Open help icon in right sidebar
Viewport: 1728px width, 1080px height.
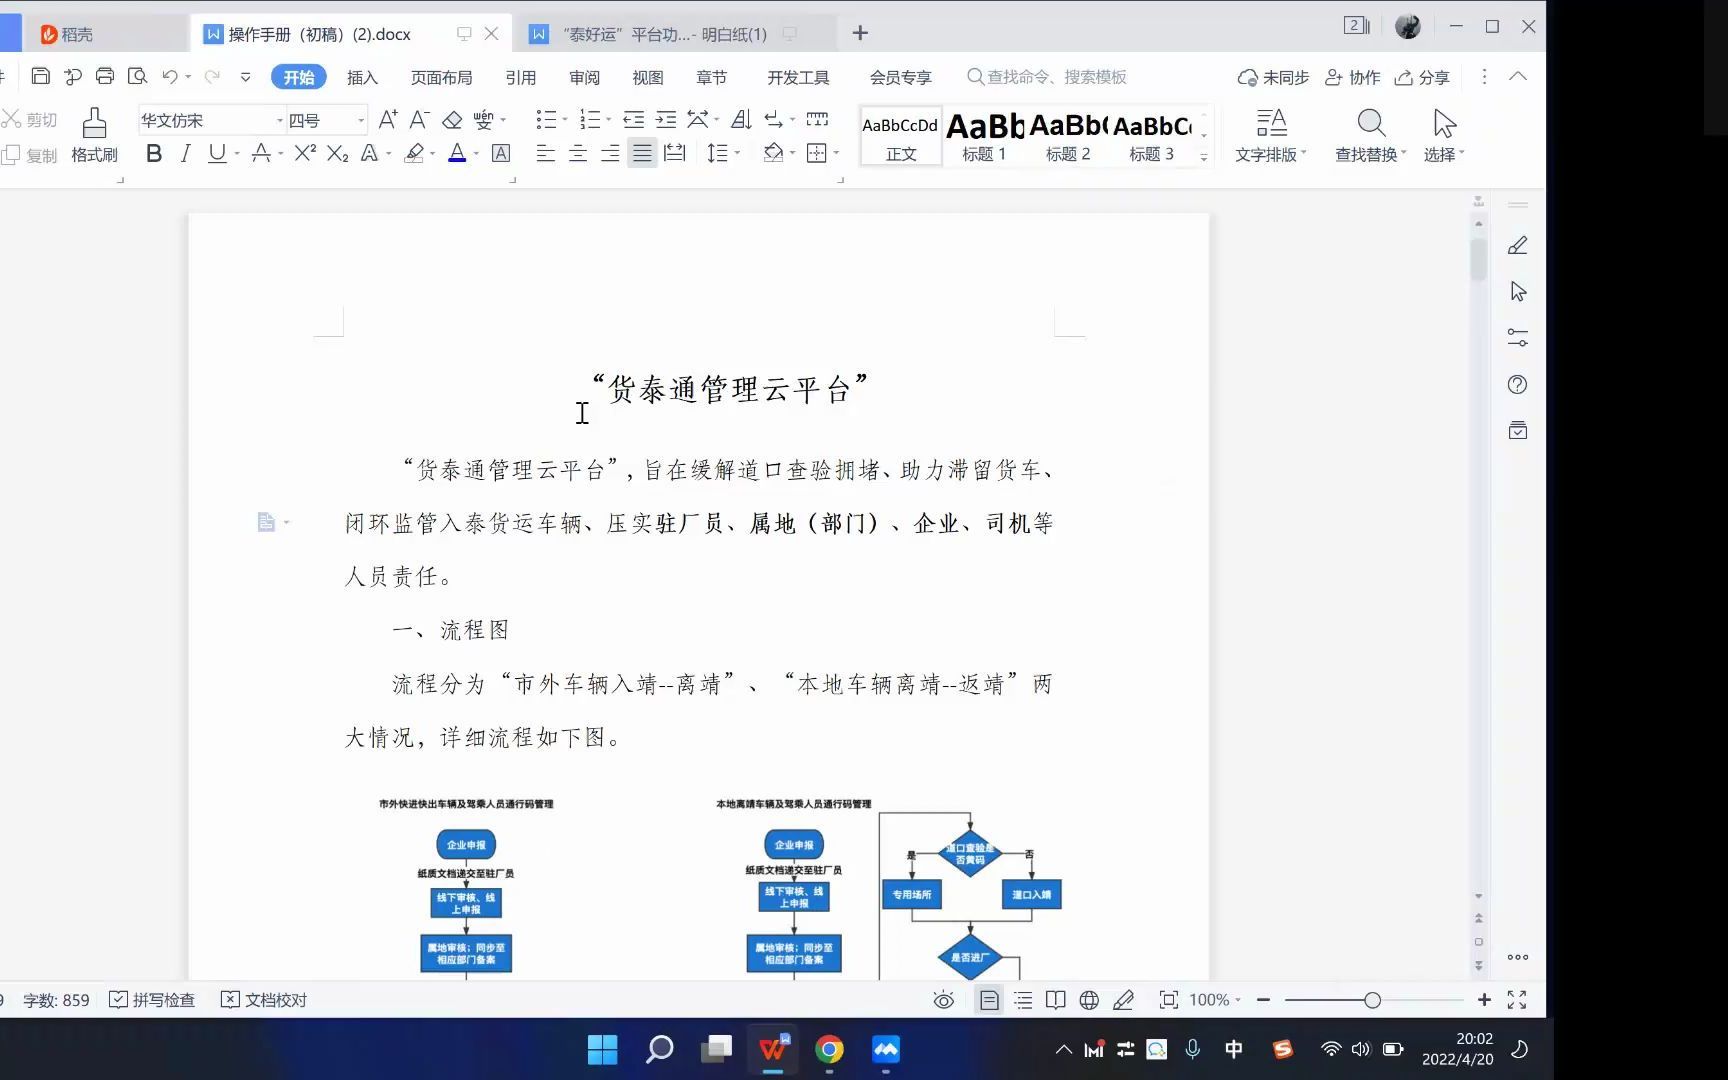[1518, 385]
